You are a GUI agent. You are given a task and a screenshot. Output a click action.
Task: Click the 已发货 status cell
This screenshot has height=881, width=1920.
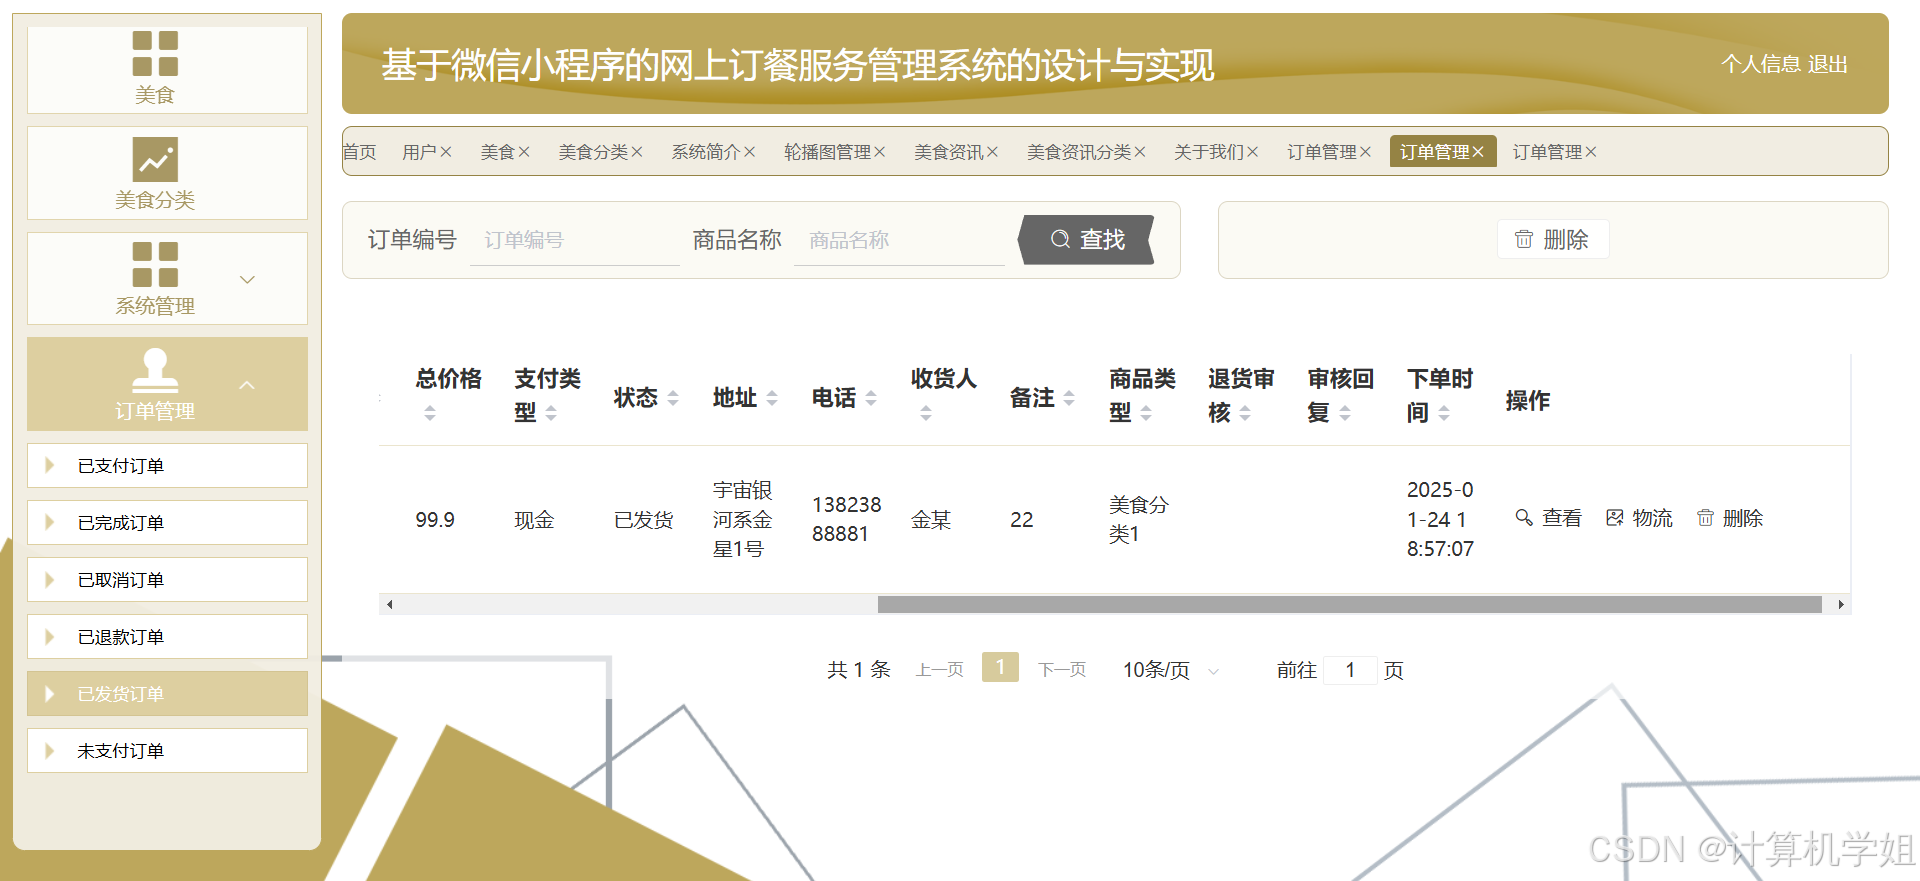click(x=644, y=520)
